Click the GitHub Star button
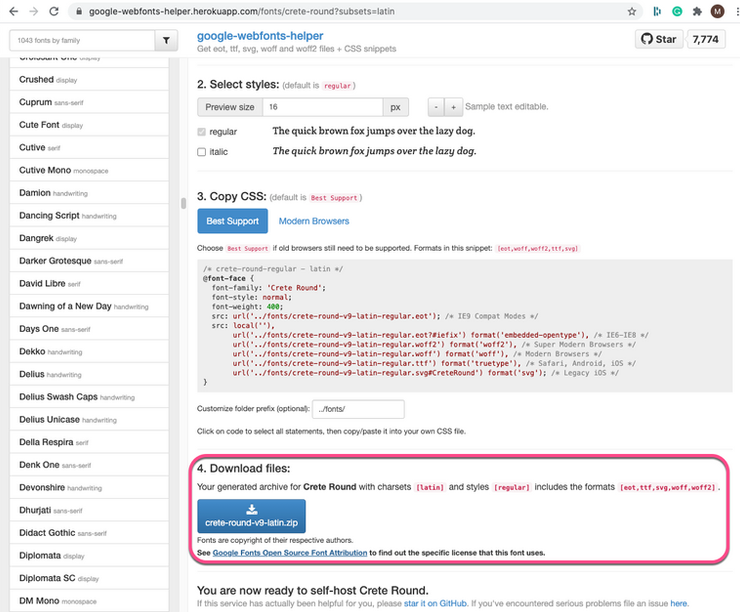The width and height of the screenshot is (740, 612). [661, 40]
